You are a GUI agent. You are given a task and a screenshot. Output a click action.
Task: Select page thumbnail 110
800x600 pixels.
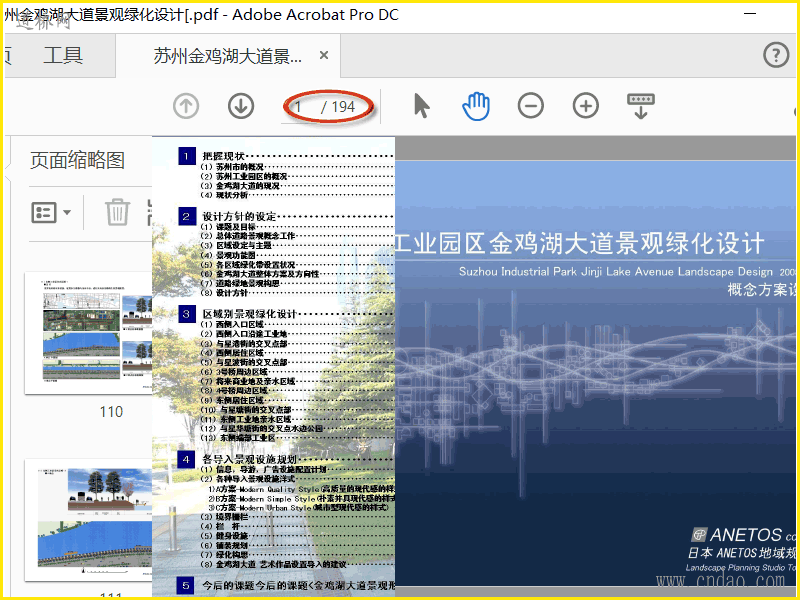(x=88, y=333)
